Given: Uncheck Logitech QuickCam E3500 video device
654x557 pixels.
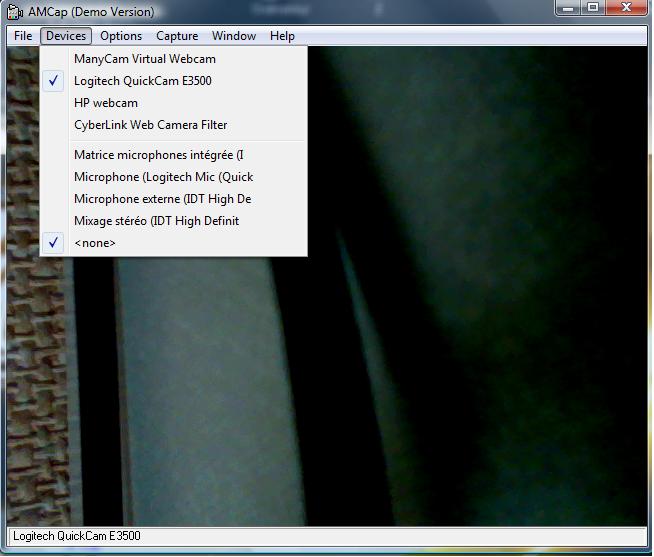Looking at the screenshot, I should (174, 81).
